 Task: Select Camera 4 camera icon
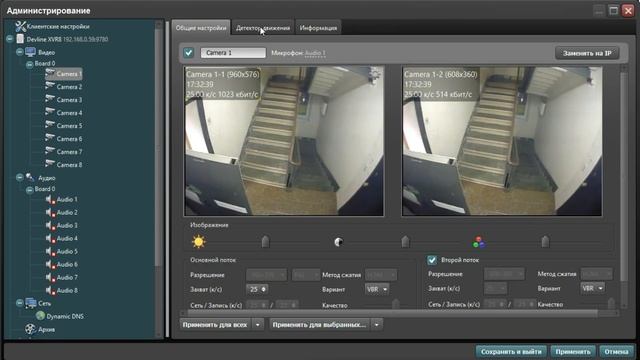50,113
